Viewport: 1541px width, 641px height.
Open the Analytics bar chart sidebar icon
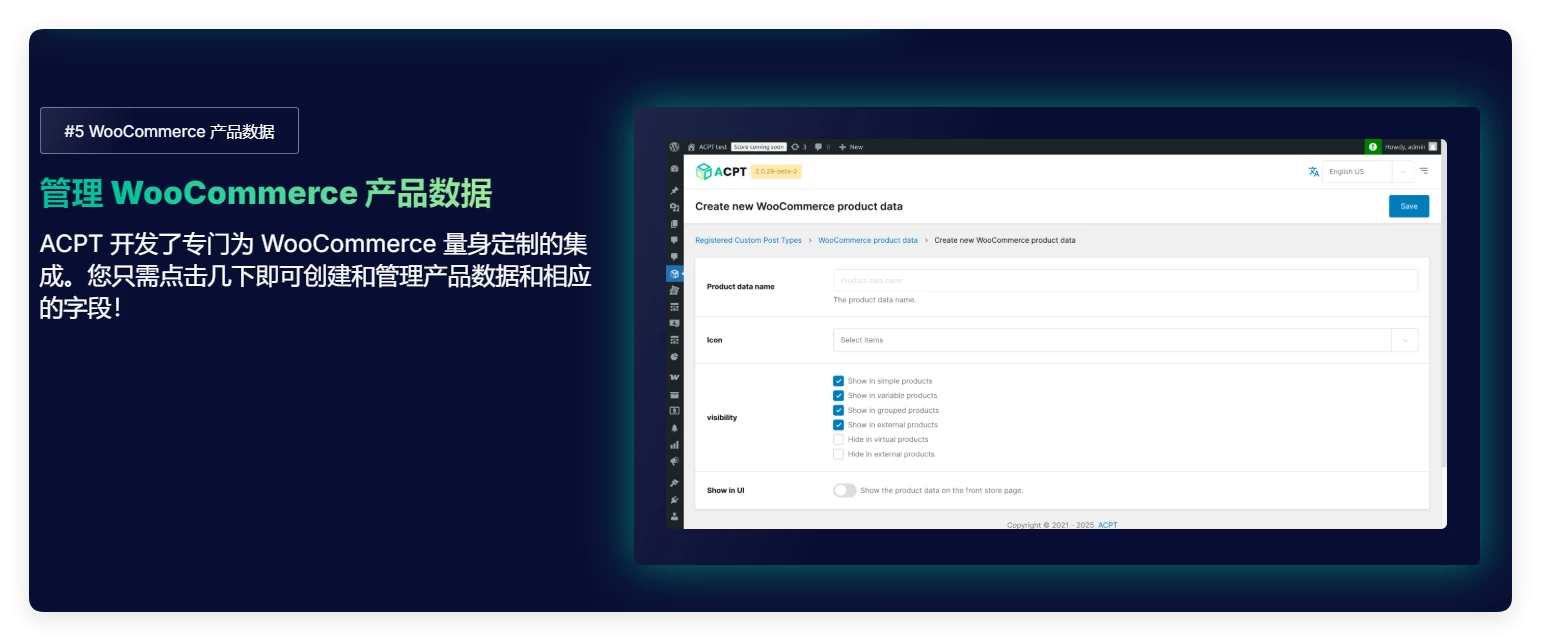675,445
